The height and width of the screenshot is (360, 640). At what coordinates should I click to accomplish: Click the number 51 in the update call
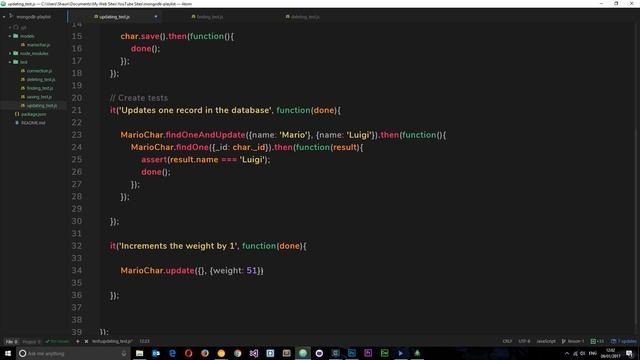[251, 271]
